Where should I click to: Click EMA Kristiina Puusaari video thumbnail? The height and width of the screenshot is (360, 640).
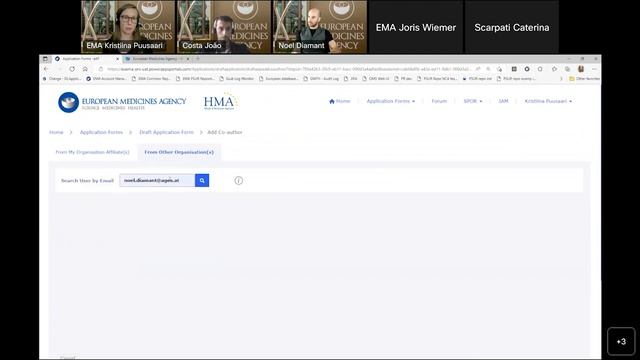[128, 27]
